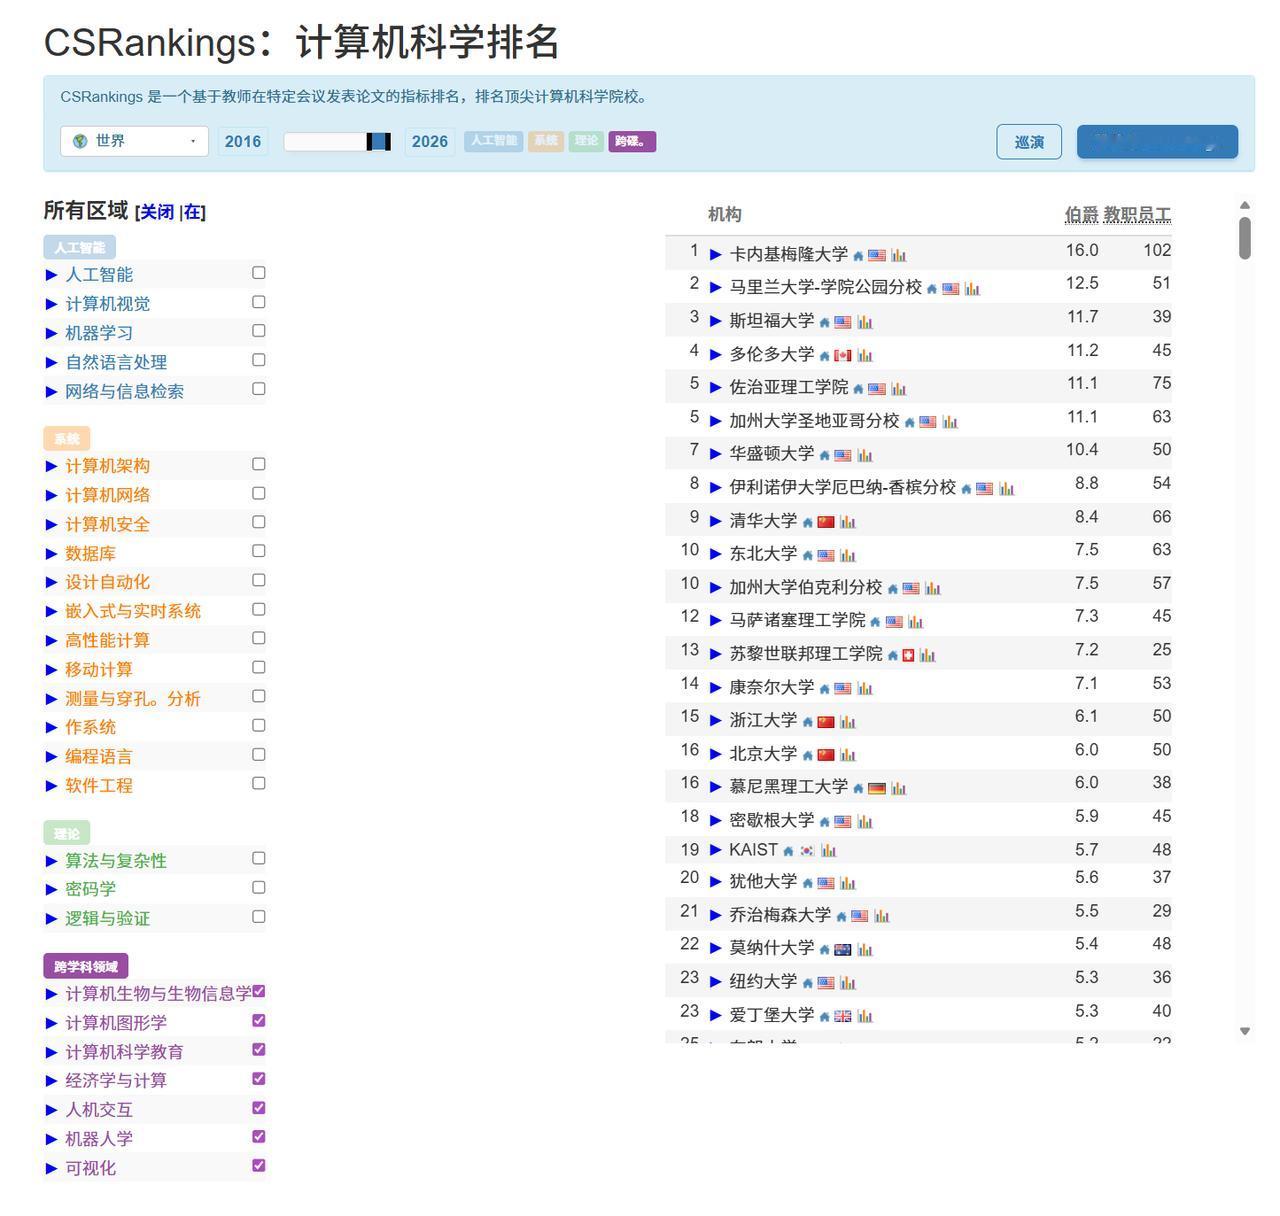1280x1216 pixels.
Task: Select the 理论 filter tag in header
Action: pyautogui.click(x=587, y=141)
